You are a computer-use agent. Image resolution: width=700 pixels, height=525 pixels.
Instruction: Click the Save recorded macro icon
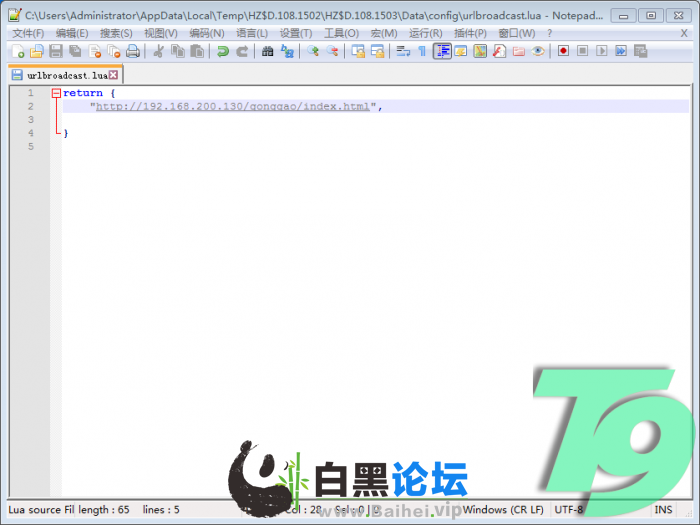tap(641, 51)
